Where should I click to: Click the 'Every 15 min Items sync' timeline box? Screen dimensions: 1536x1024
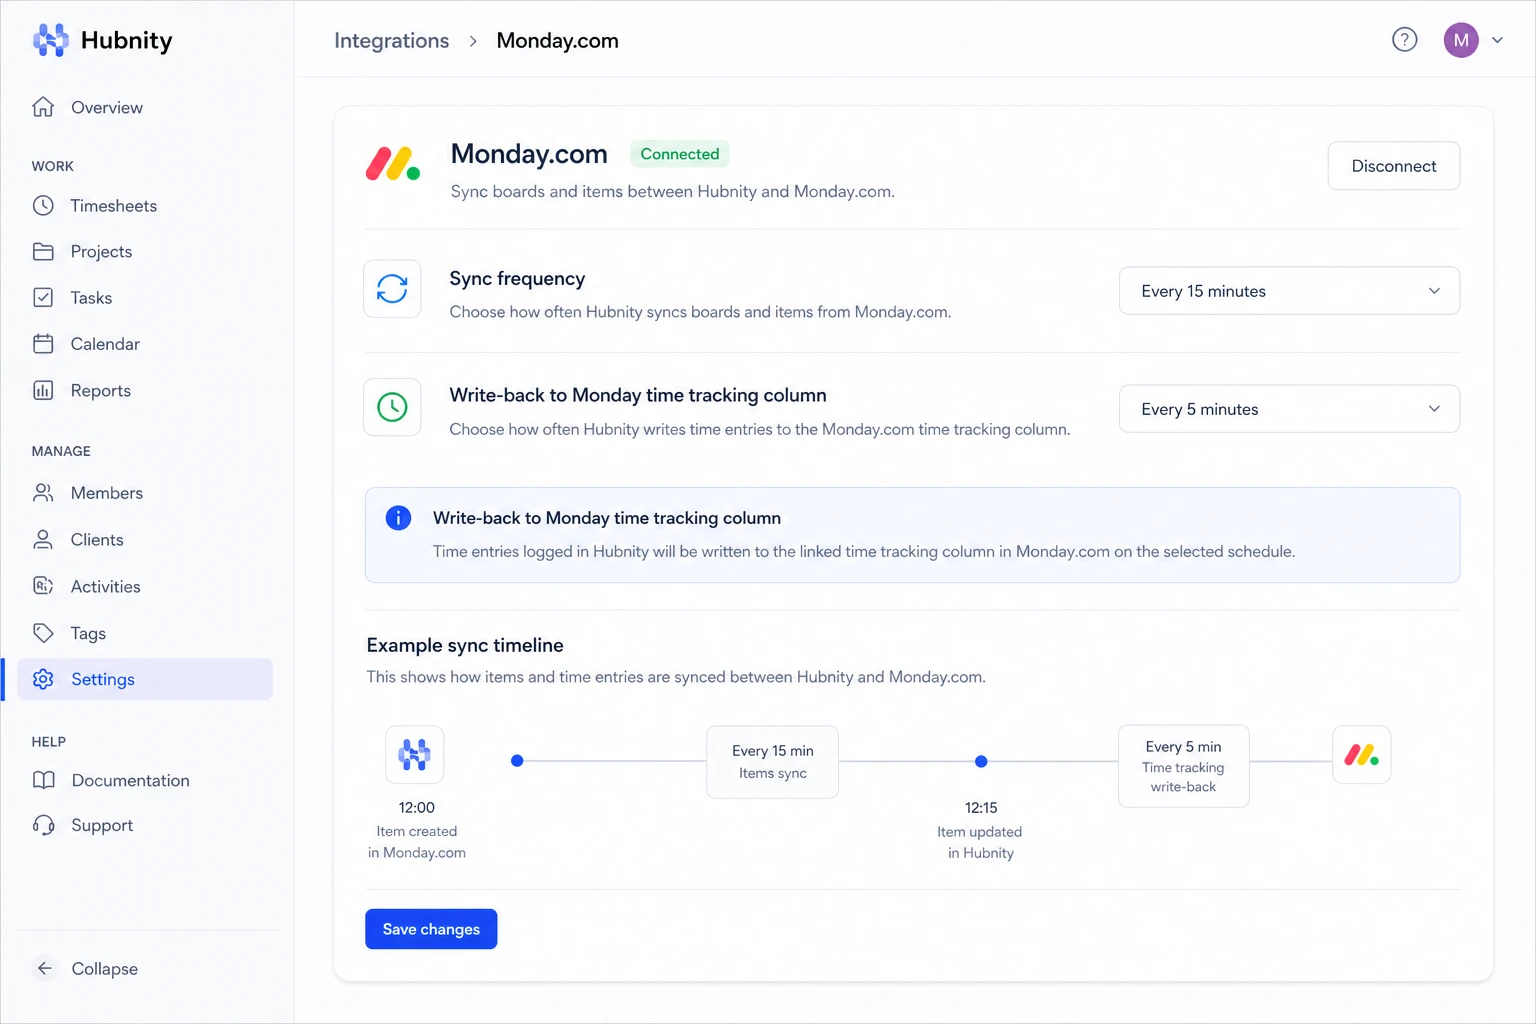point(772,762)
